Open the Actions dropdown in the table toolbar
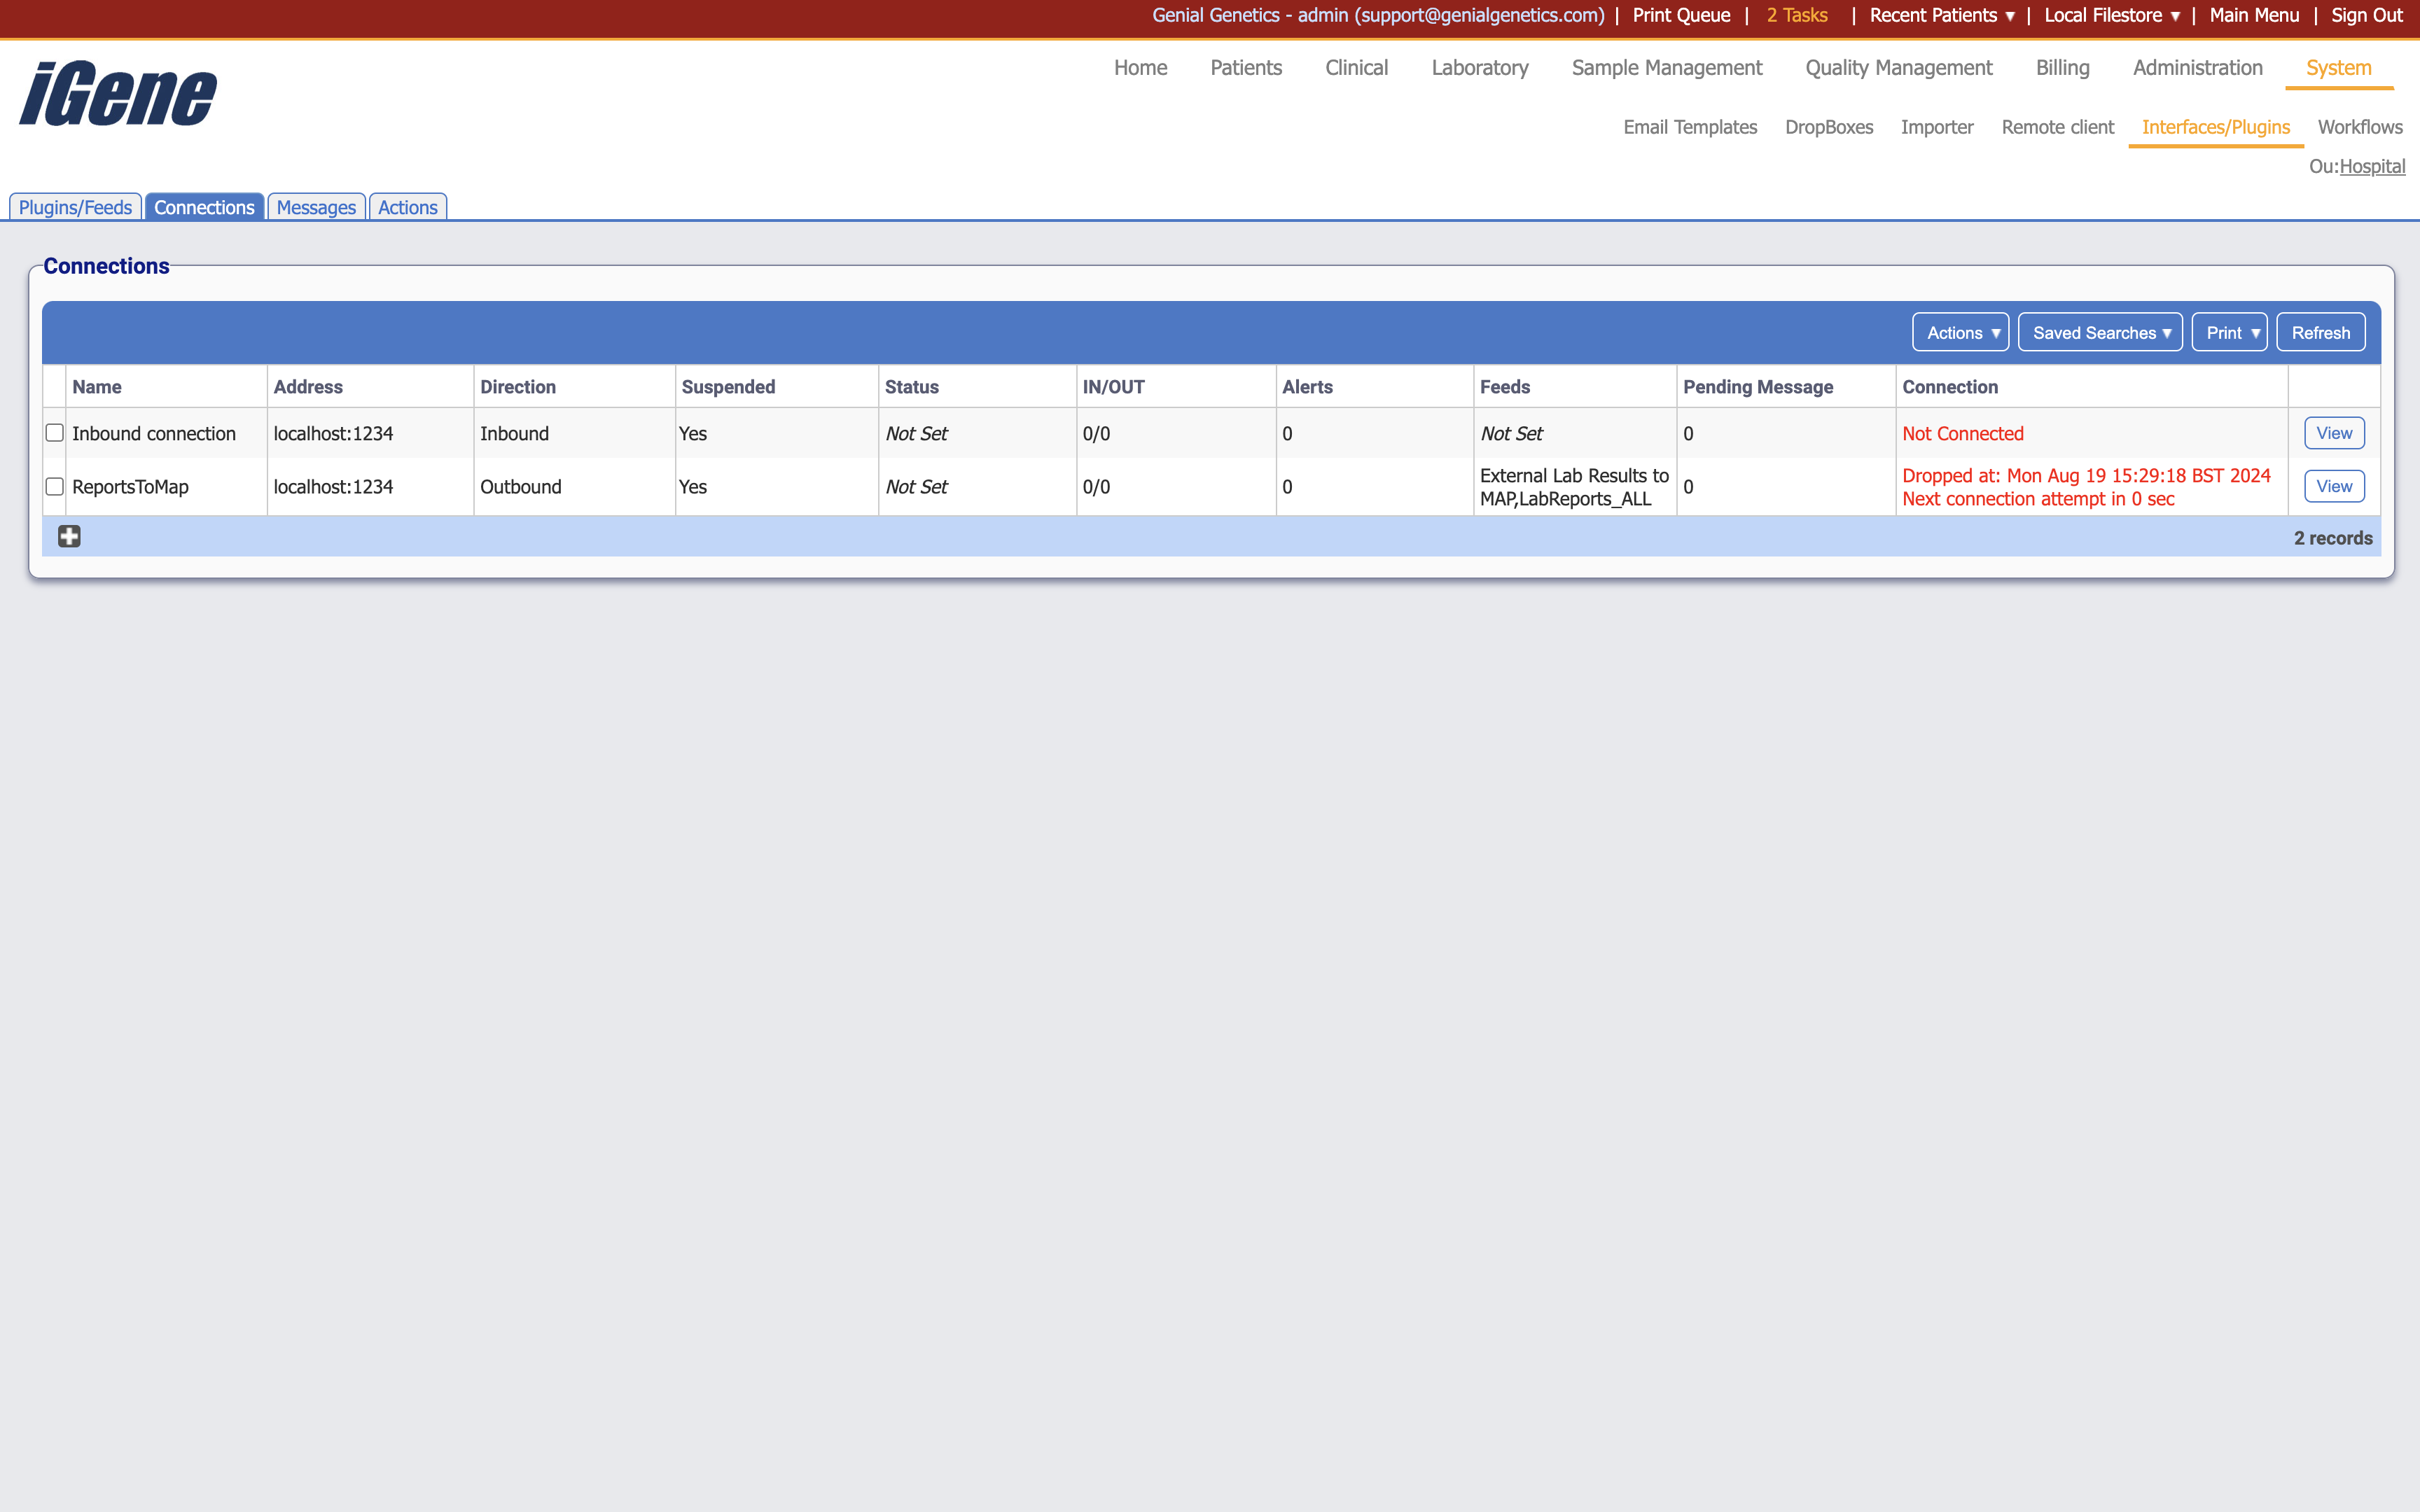2420x1512 pixels. pyautogui.click(x=1959, y=332)
